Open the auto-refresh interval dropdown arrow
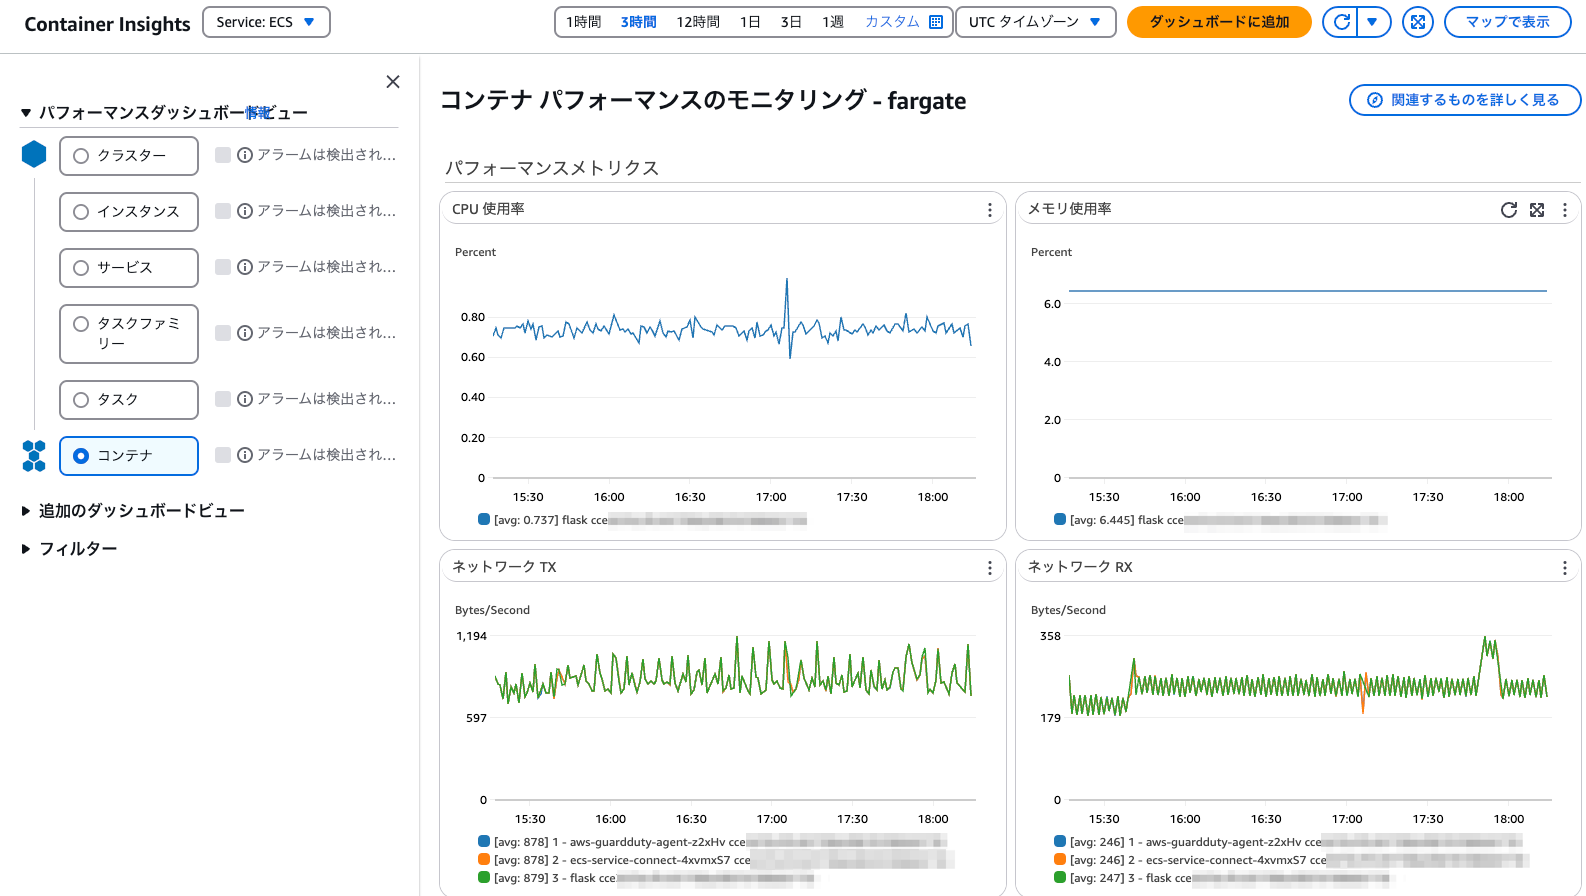The image size is (1586, 896). click(1373, 22)
